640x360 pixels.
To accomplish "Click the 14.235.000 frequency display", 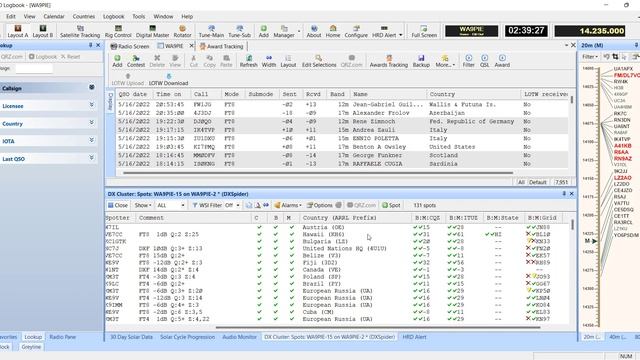I will point(590,31).
